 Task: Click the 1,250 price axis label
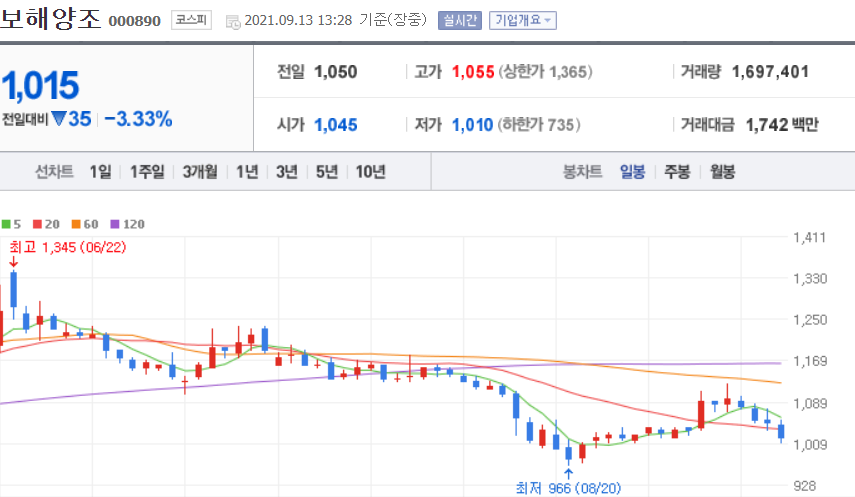point(810,320)
